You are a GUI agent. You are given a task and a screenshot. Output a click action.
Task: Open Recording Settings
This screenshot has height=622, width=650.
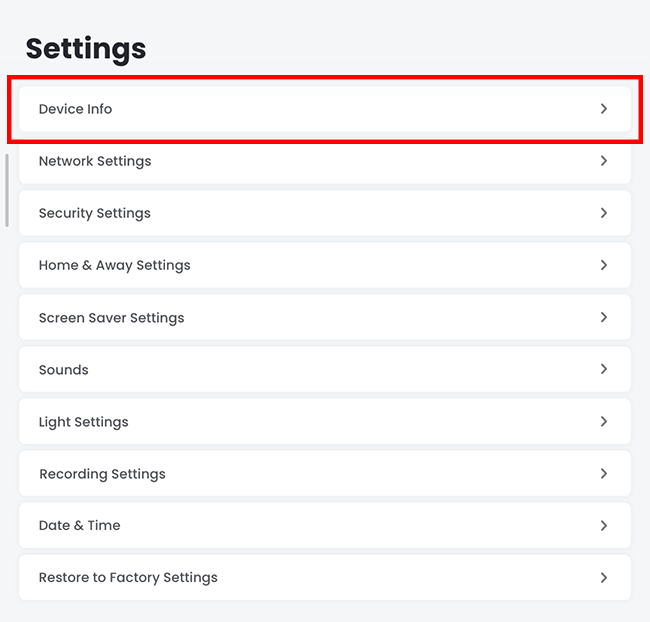[x=102, y=474]
